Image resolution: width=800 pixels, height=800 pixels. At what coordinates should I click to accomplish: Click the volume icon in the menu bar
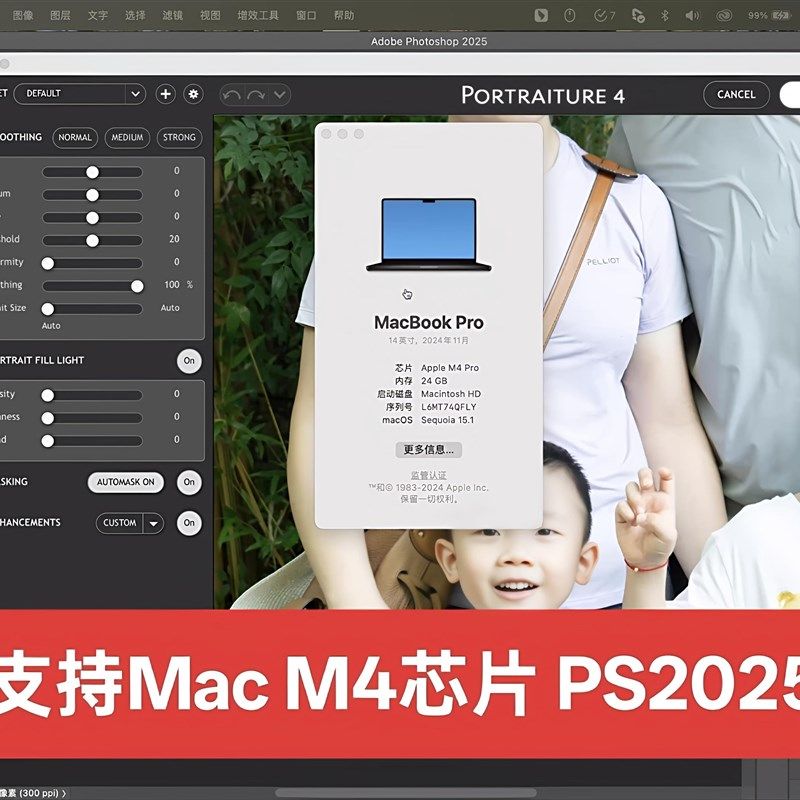click(692, 14)
